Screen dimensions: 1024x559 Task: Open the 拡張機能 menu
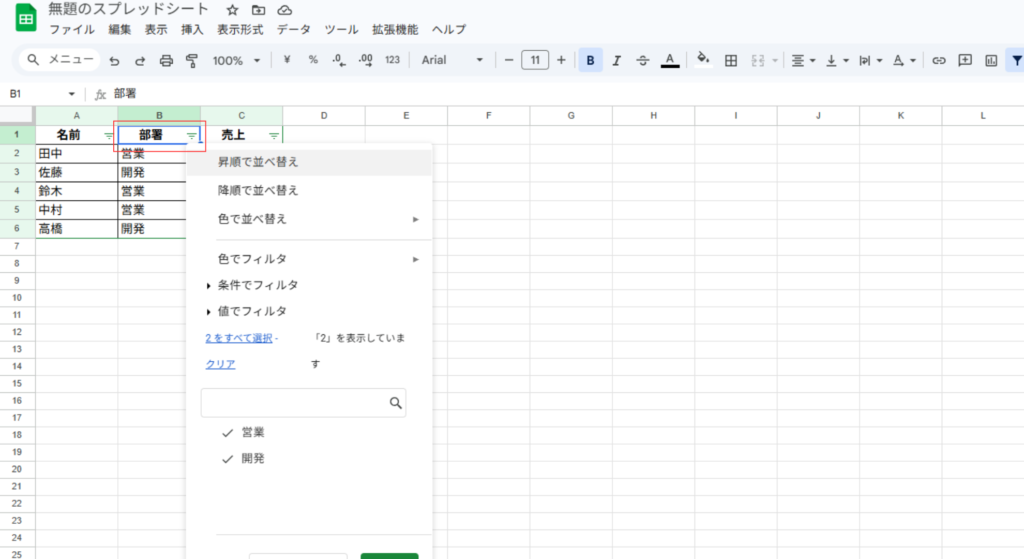coord(395,29)
